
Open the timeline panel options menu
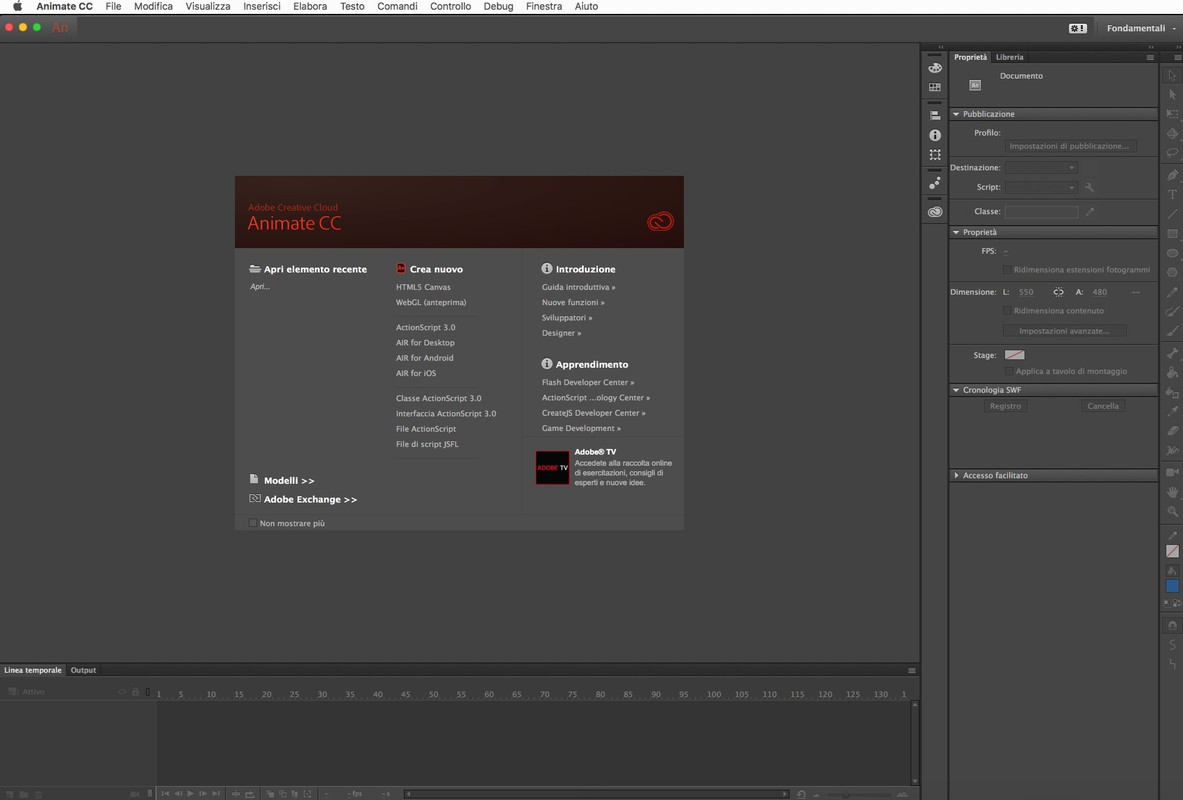(x=911, y=670)
